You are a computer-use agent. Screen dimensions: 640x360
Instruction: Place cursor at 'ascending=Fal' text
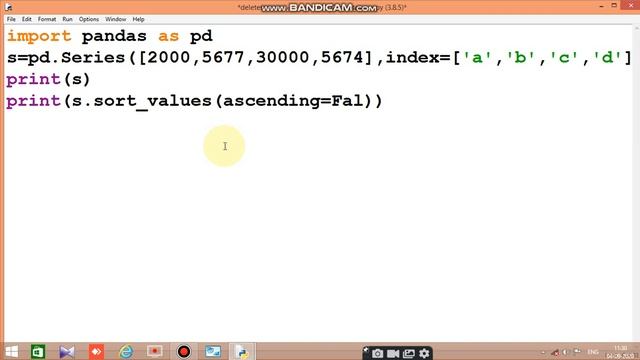click(293, 100)
